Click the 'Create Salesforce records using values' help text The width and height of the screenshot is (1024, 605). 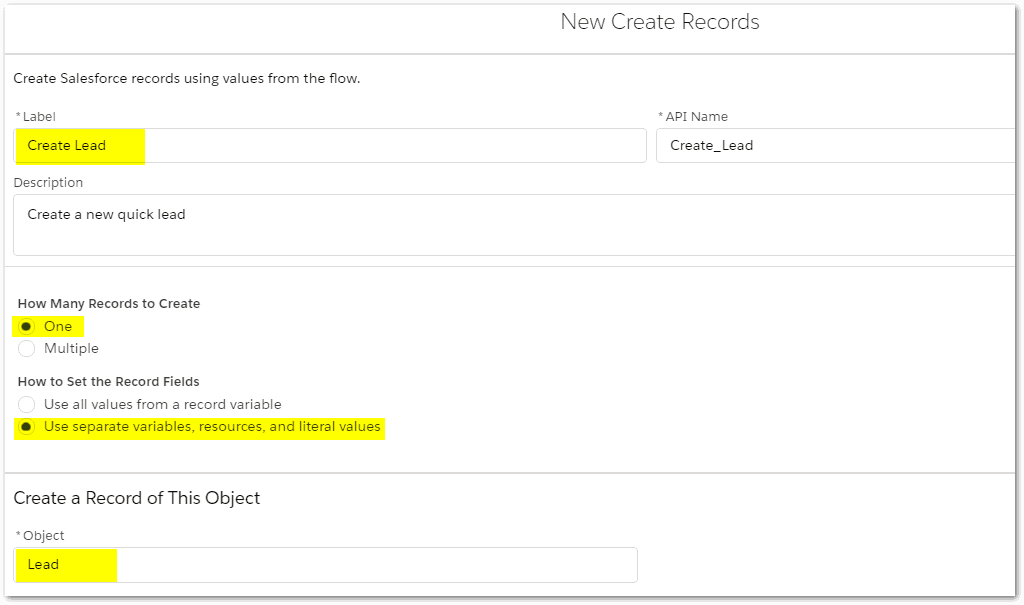[x=187, y=78]
